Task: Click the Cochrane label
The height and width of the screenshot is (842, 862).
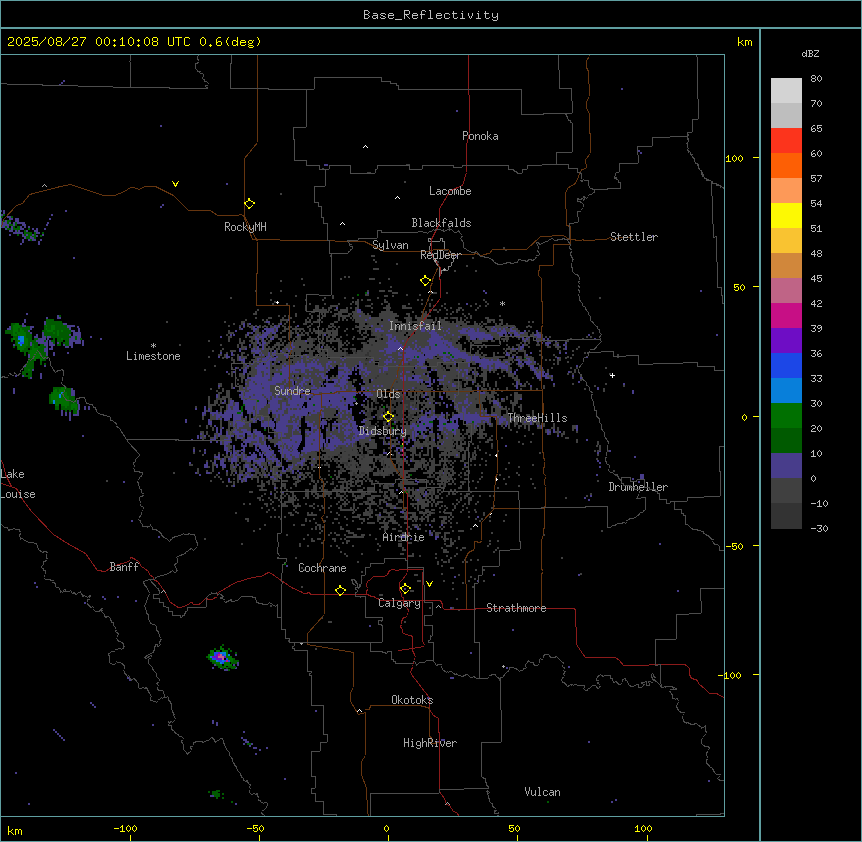Action: [322, 568]
